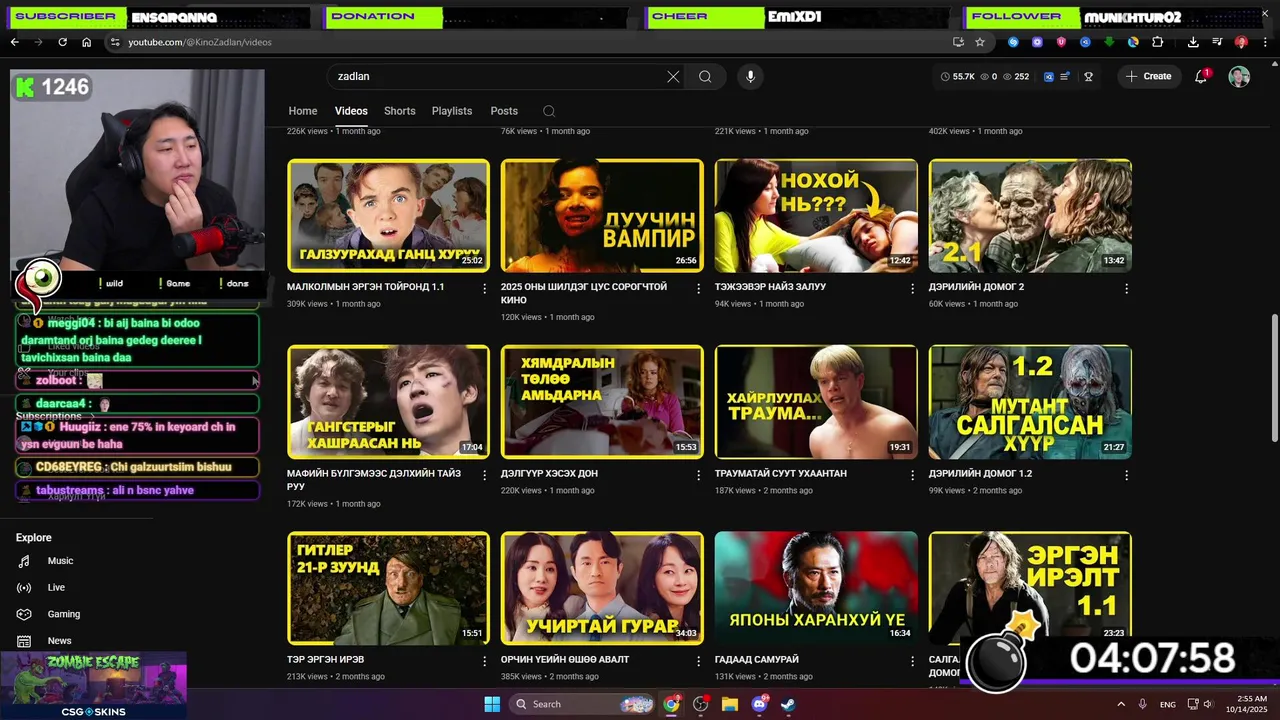This screenshot has height=720, width=1280.
Task: Open the 'ТЭЖЭЭВЭР НАЙЗ ЗАЛУУ' video title
Action: click(x=770, y=287)
